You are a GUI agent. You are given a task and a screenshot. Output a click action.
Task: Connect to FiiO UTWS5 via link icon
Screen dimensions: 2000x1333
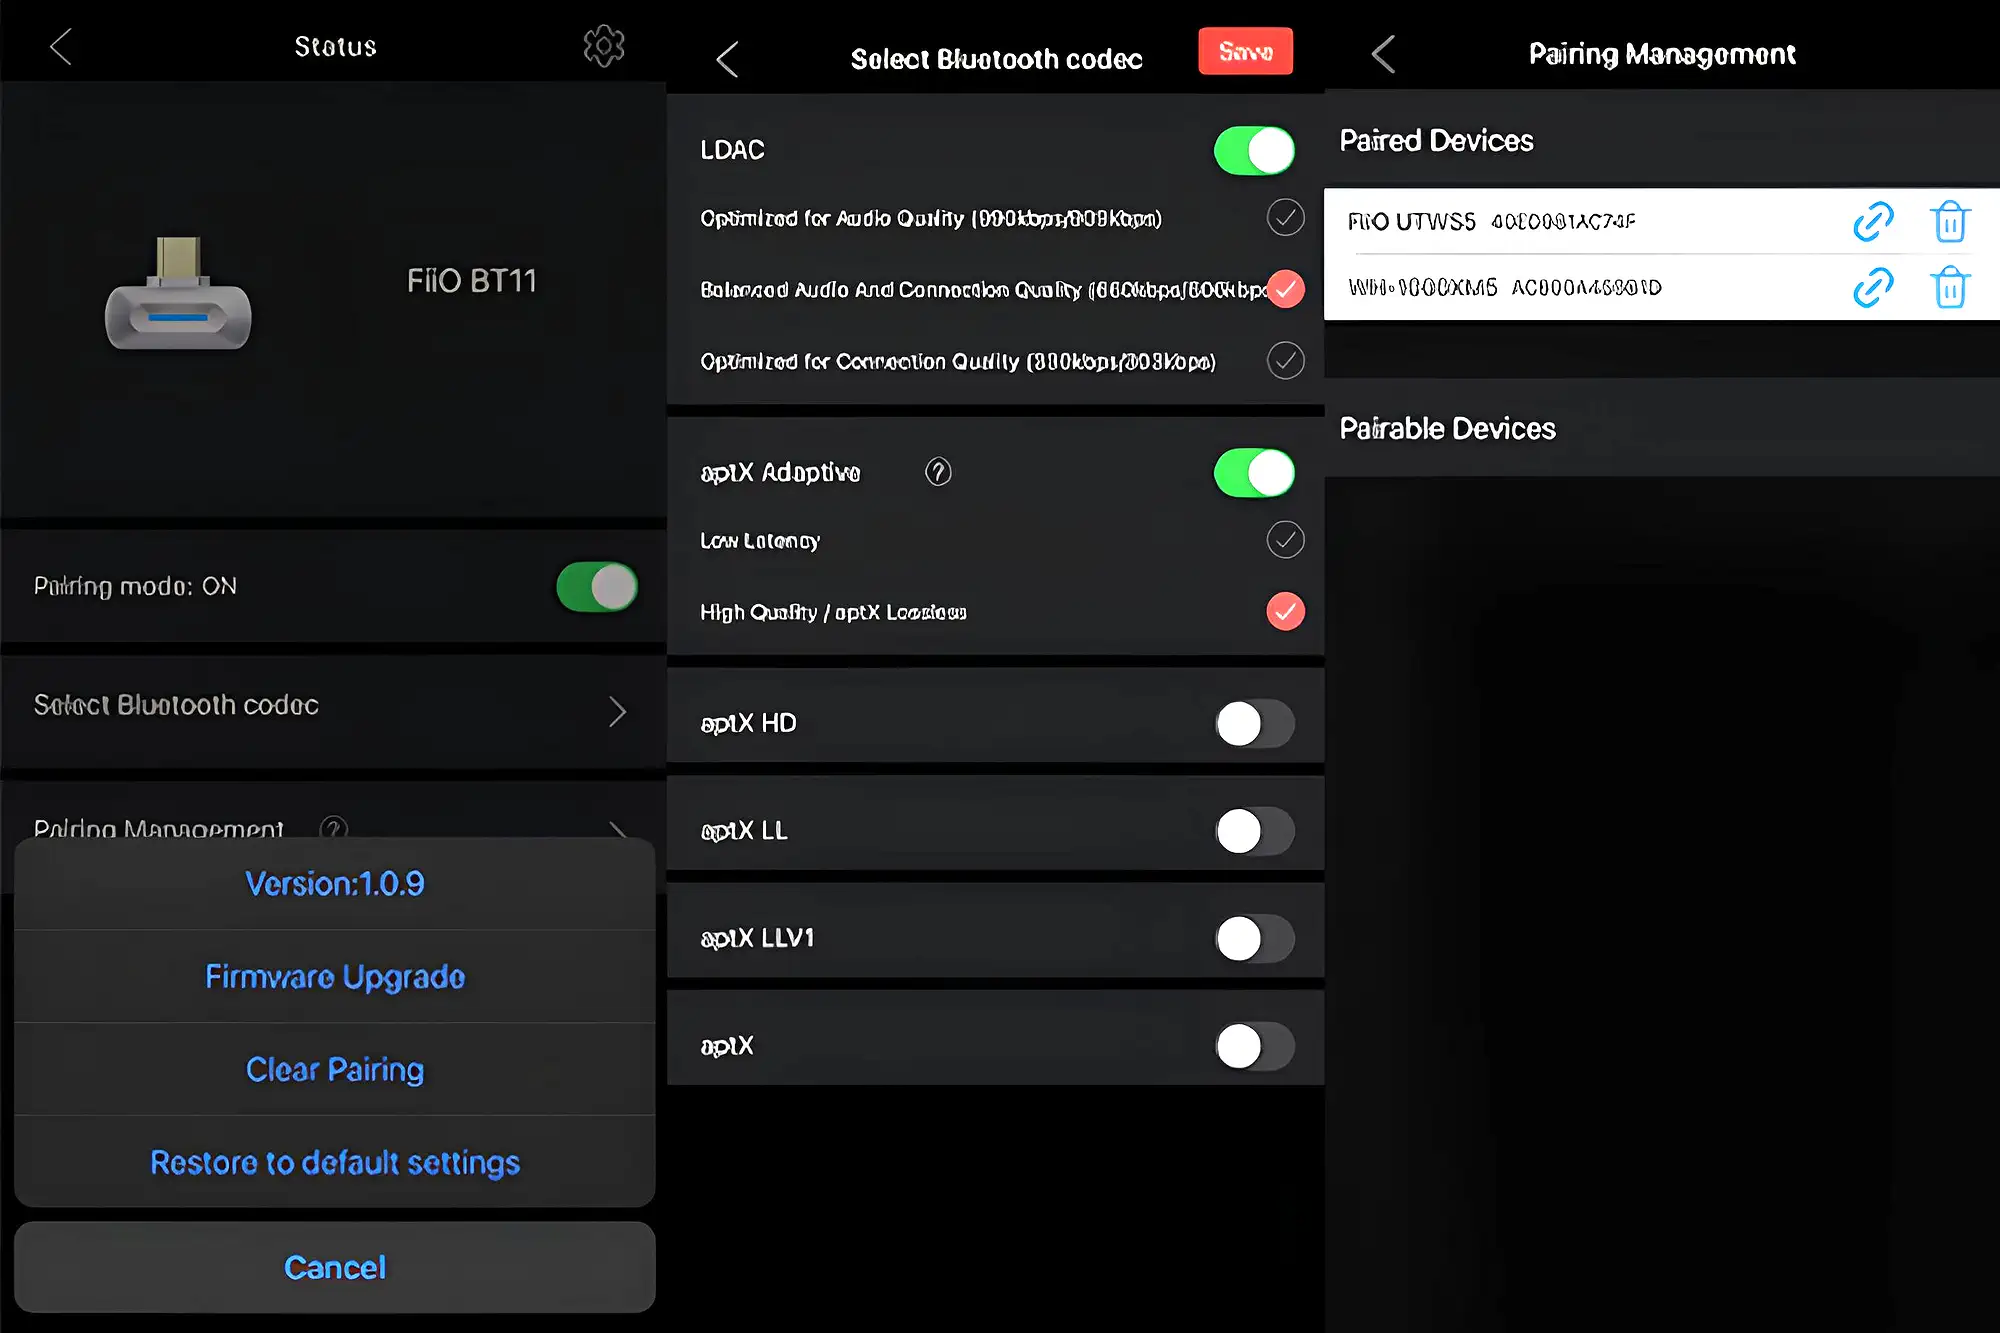(1873, 221)
